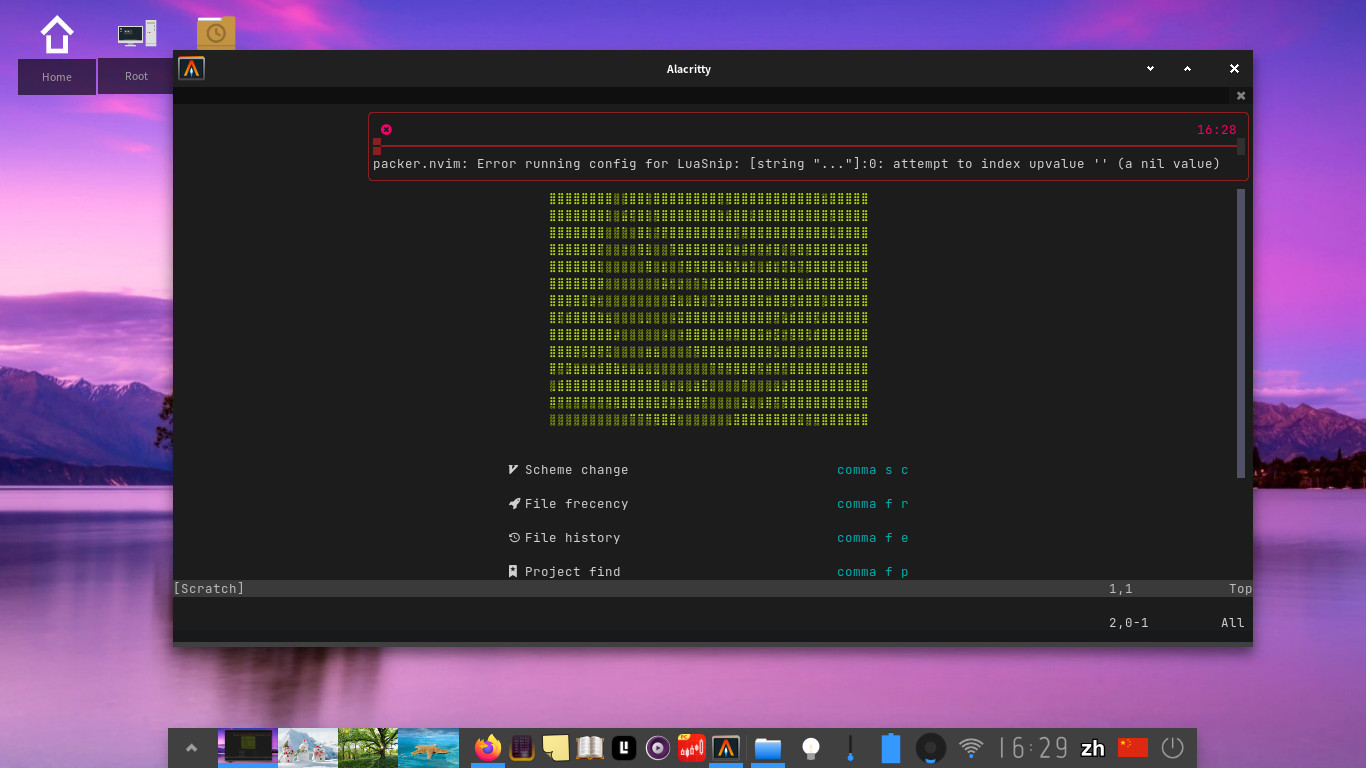Open the ebook reader book icon in taskbar
The image size is (1366, 768).
coord(589,747)
